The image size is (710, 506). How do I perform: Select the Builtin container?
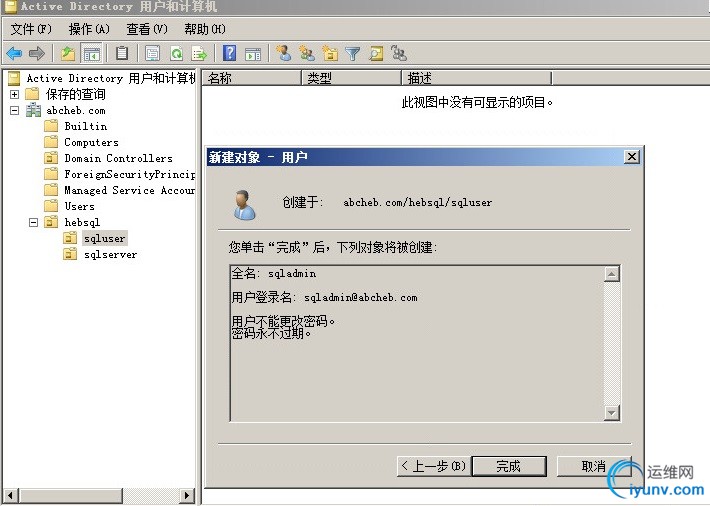(x=86, y=126)
